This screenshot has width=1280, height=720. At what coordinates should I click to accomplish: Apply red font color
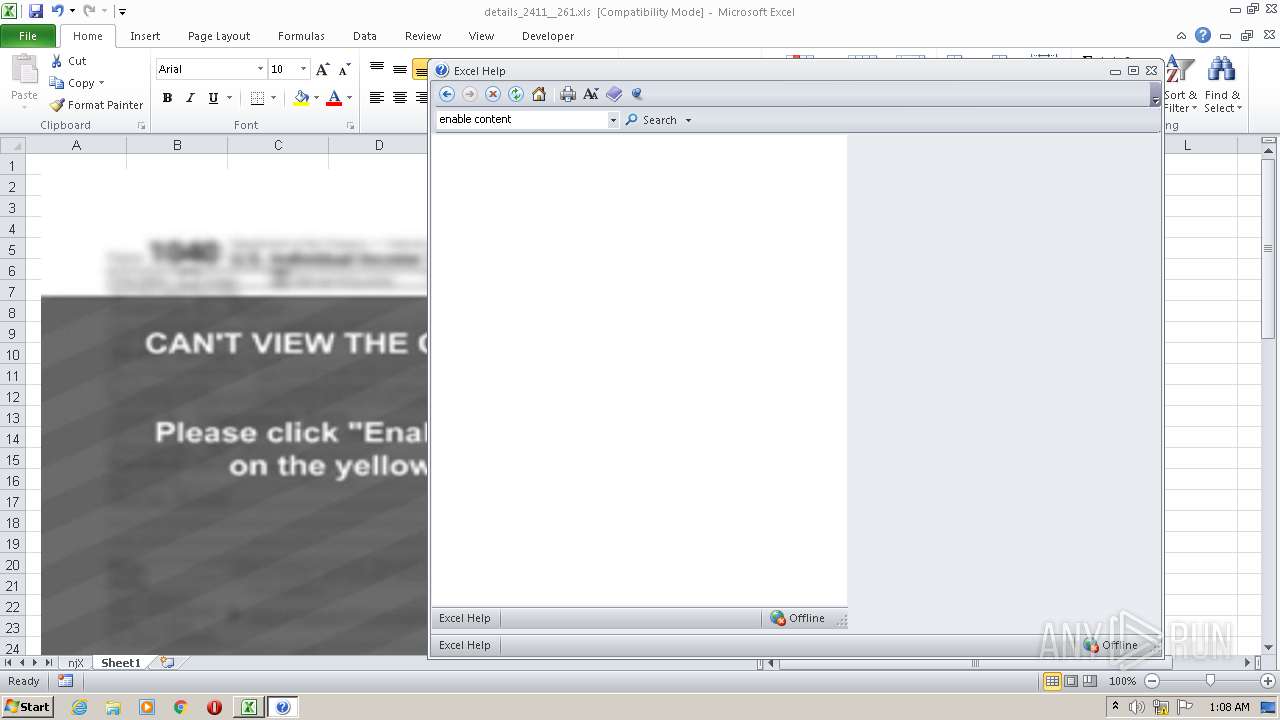coord(334,98)
